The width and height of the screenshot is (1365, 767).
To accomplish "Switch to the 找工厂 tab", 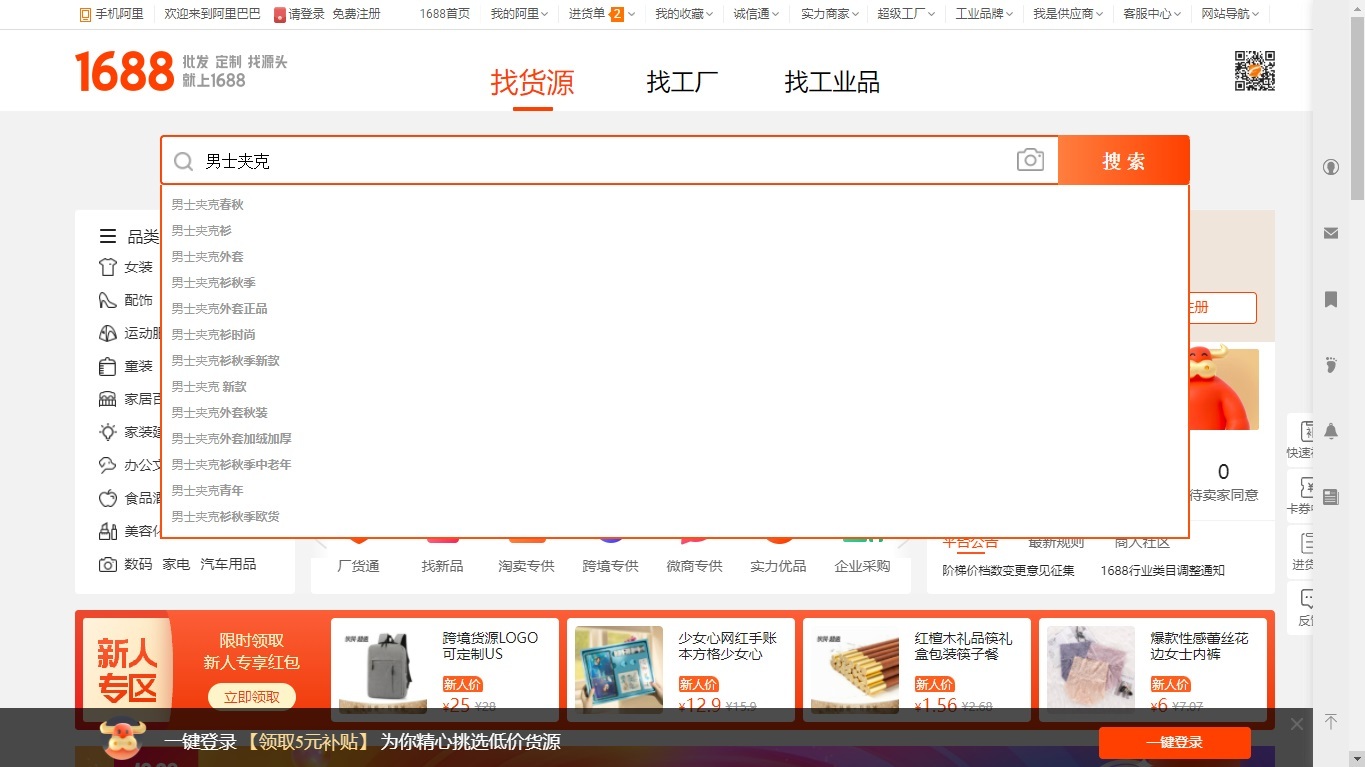I will 682,82.
